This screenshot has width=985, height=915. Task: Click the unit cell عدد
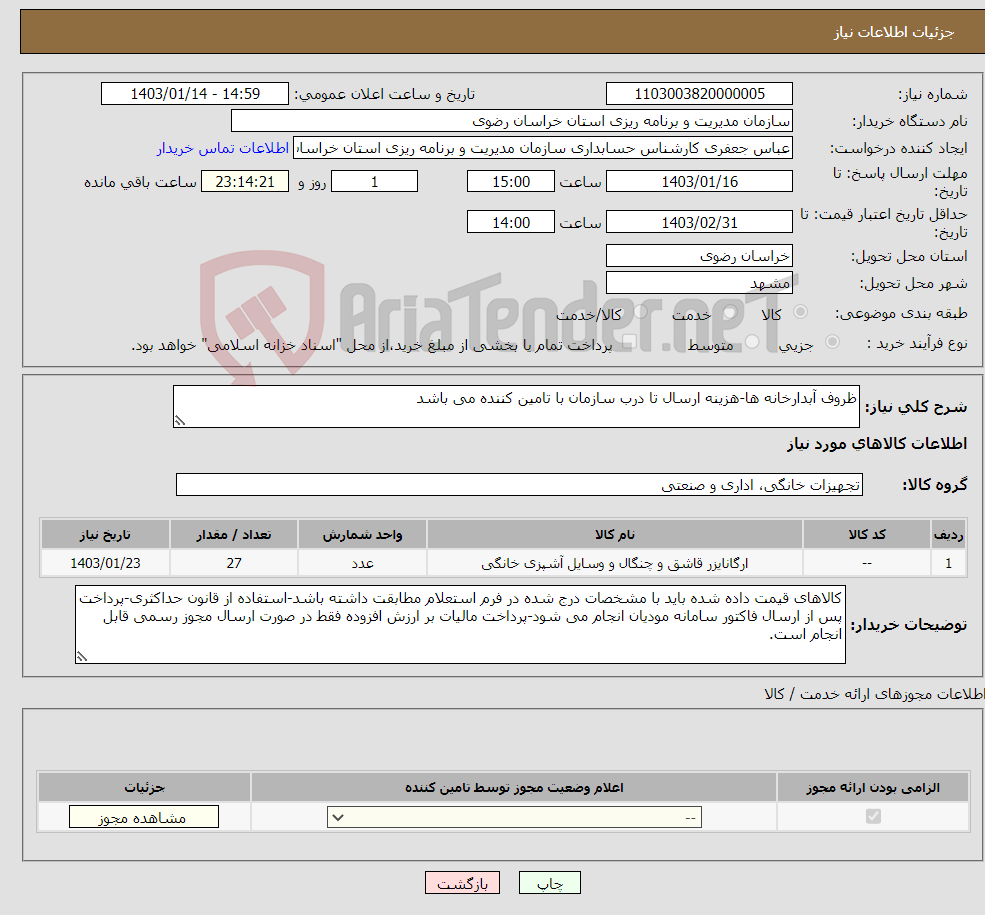tap(362, 563)
